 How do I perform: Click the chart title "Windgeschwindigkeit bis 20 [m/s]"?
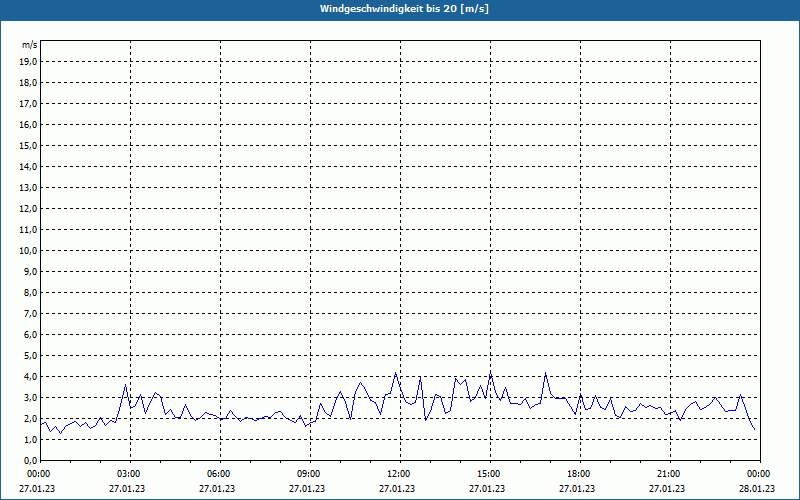(x=405, y=9)
